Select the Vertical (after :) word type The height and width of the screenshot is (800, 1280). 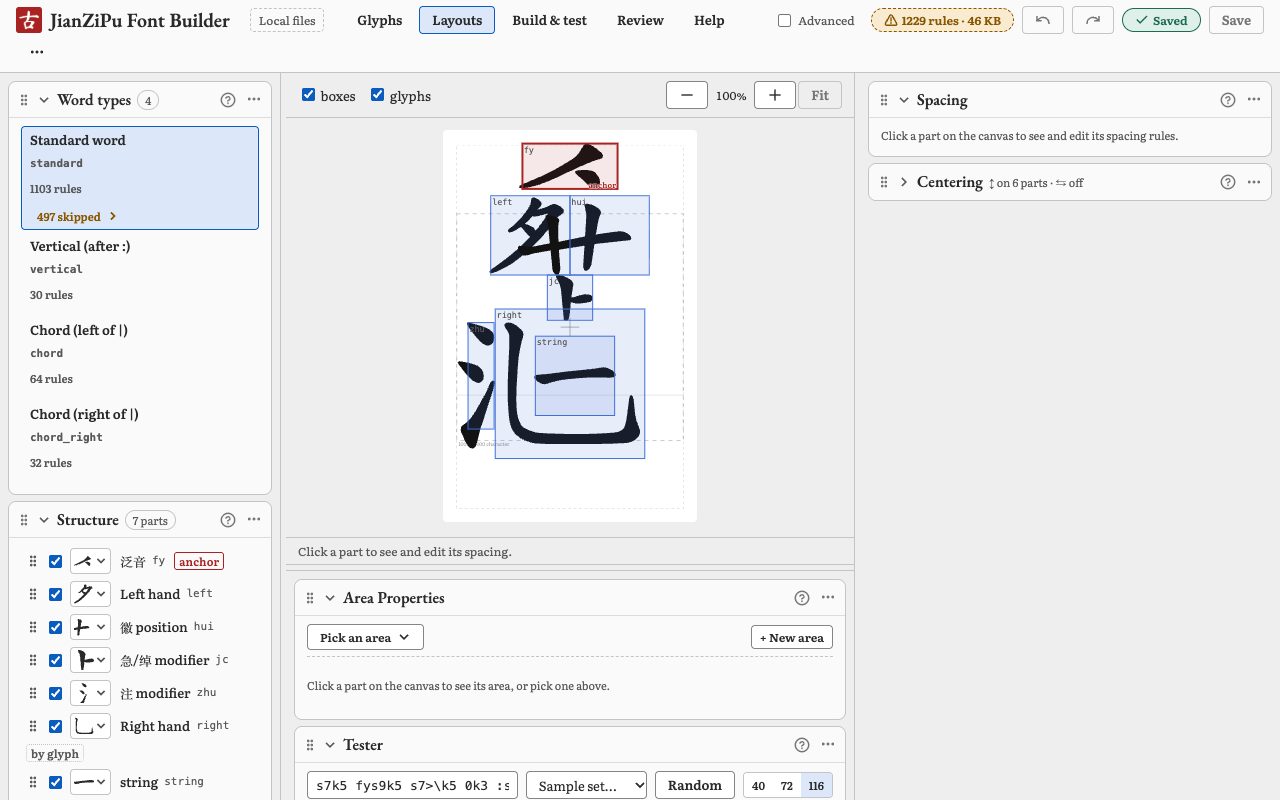[x=140, y=270]
